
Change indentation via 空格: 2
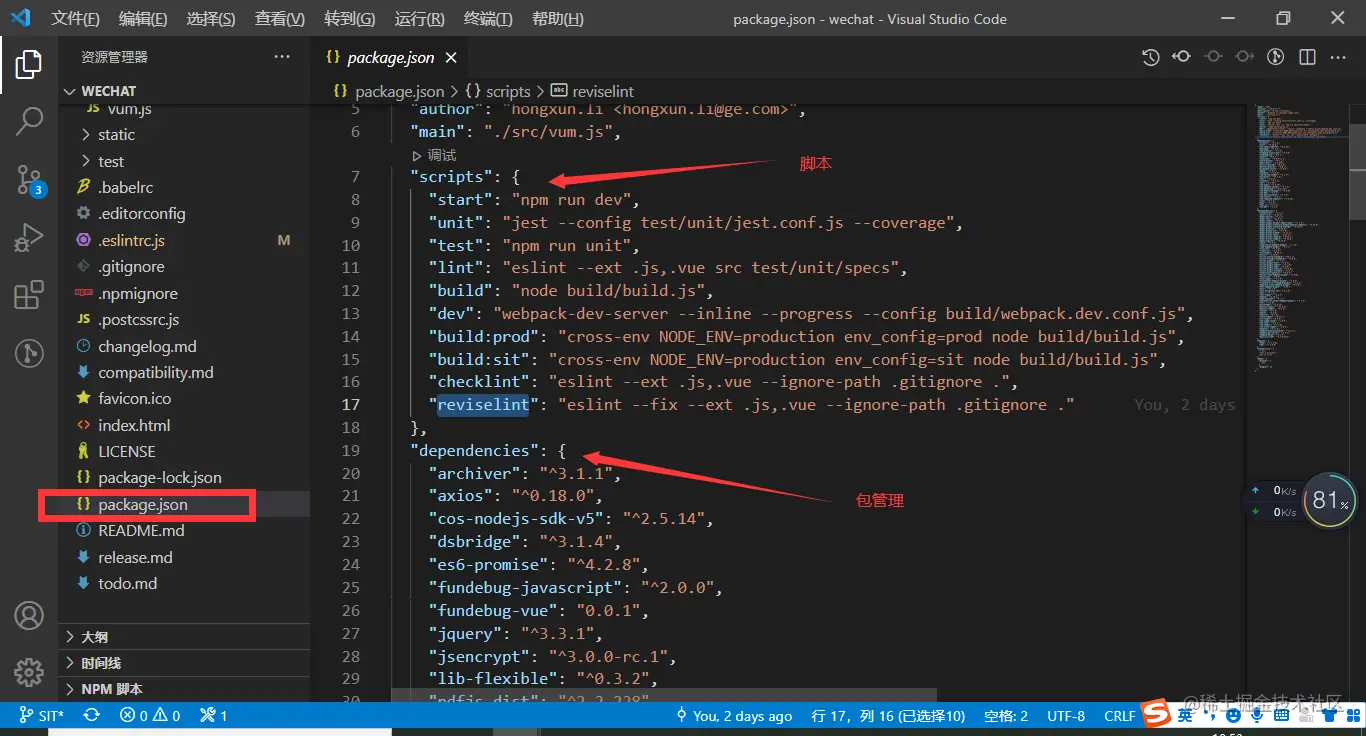click(1006, 715)
